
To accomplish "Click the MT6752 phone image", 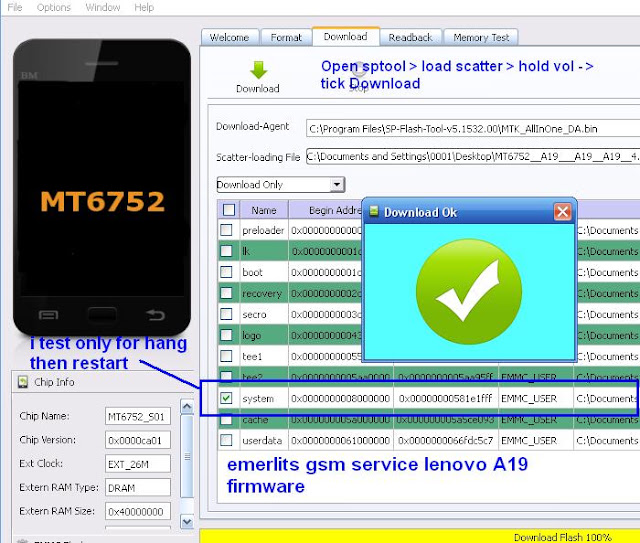I will pyautogui.click(x=102, y=188).
